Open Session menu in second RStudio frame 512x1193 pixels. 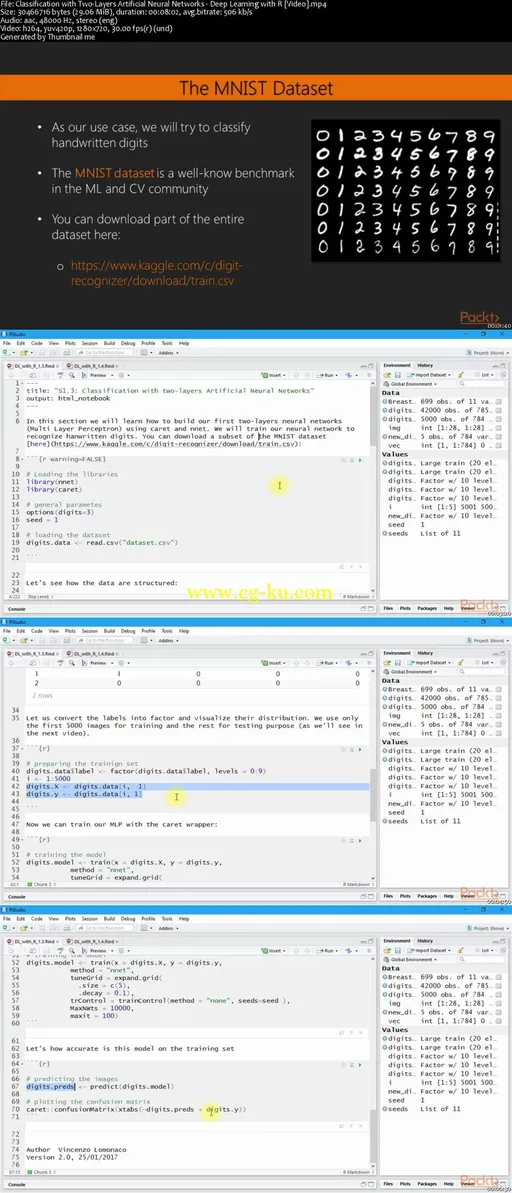point(90,631)
